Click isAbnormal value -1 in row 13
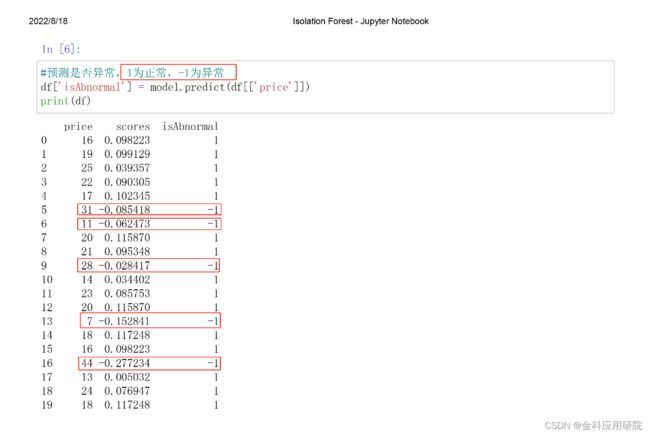This screenshot has height=435, width=650. coord(213,321)
